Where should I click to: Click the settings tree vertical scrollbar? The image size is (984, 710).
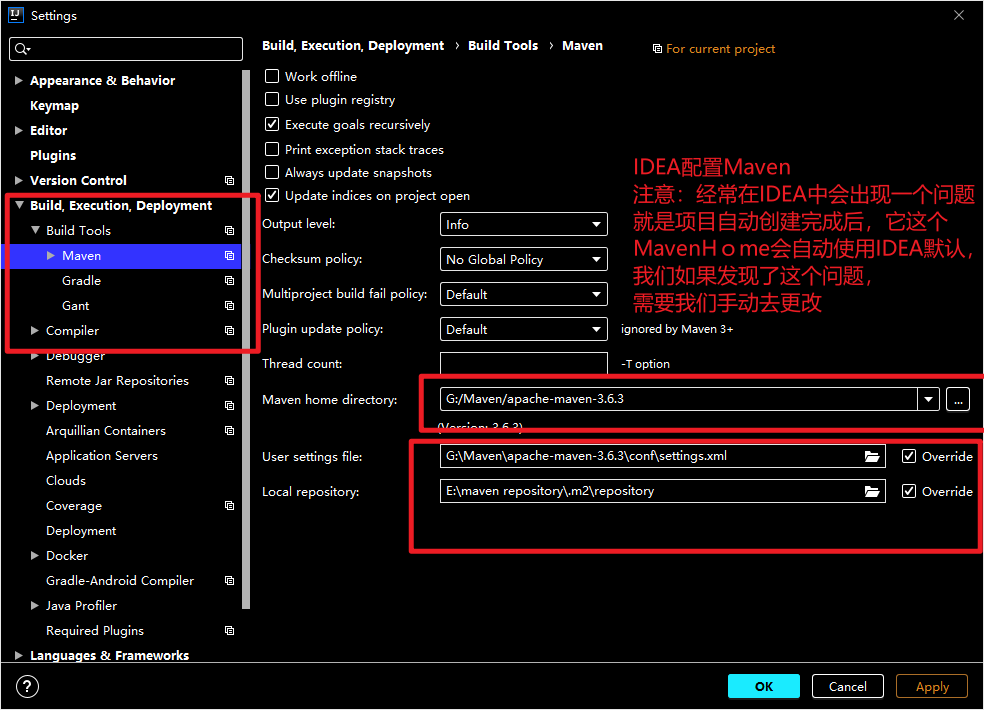tap(246, 339)
